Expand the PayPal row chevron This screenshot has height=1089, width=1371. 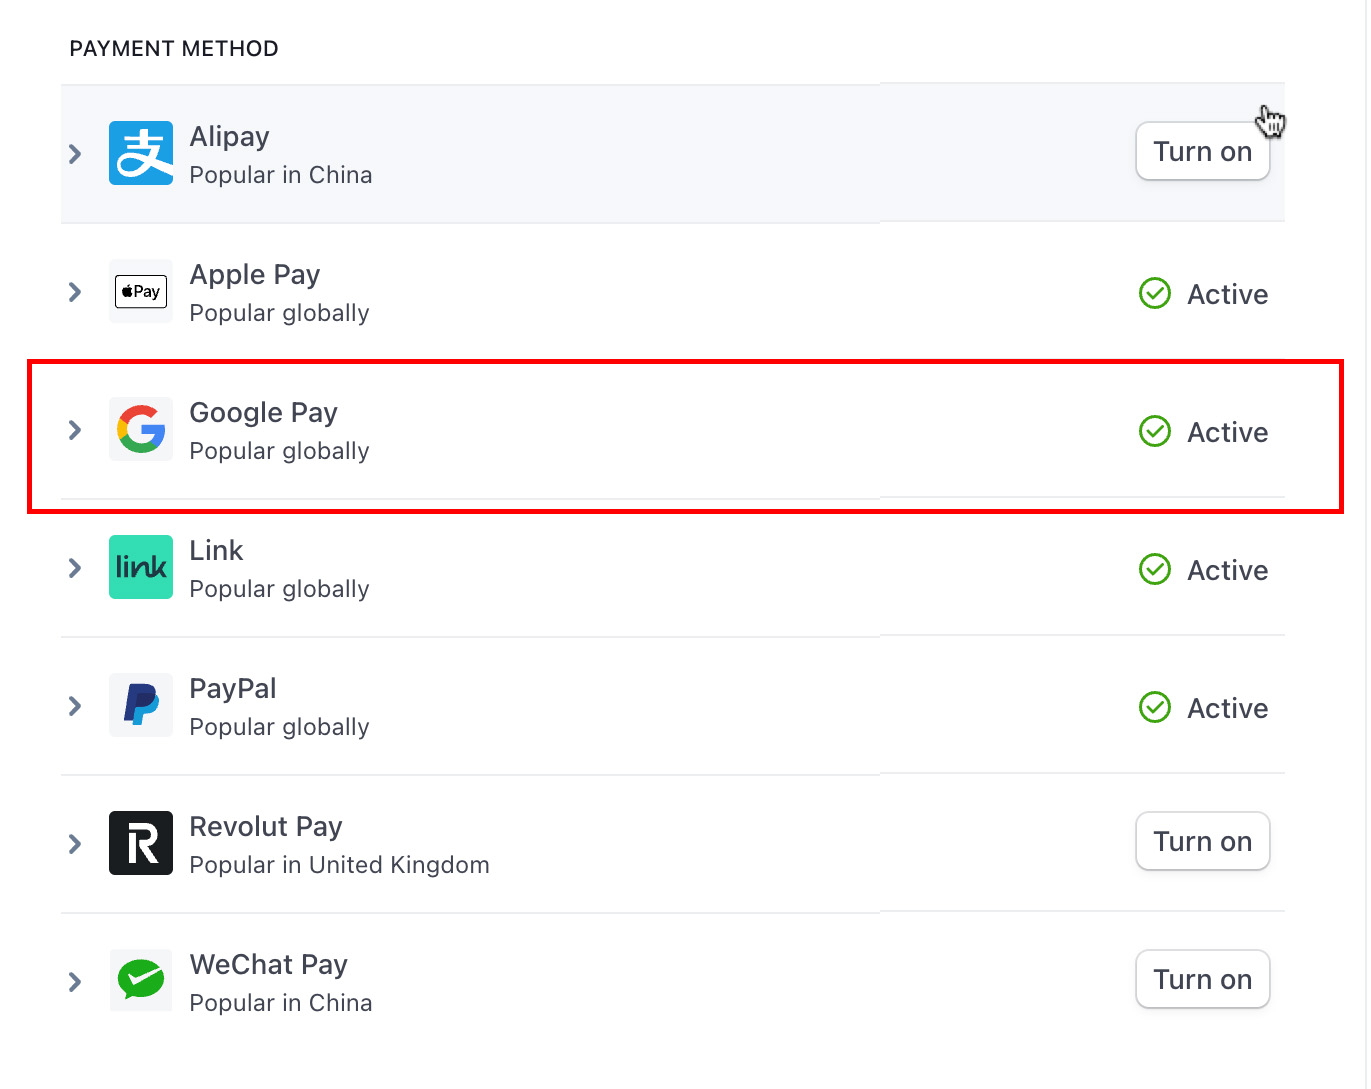coord(75,706)
